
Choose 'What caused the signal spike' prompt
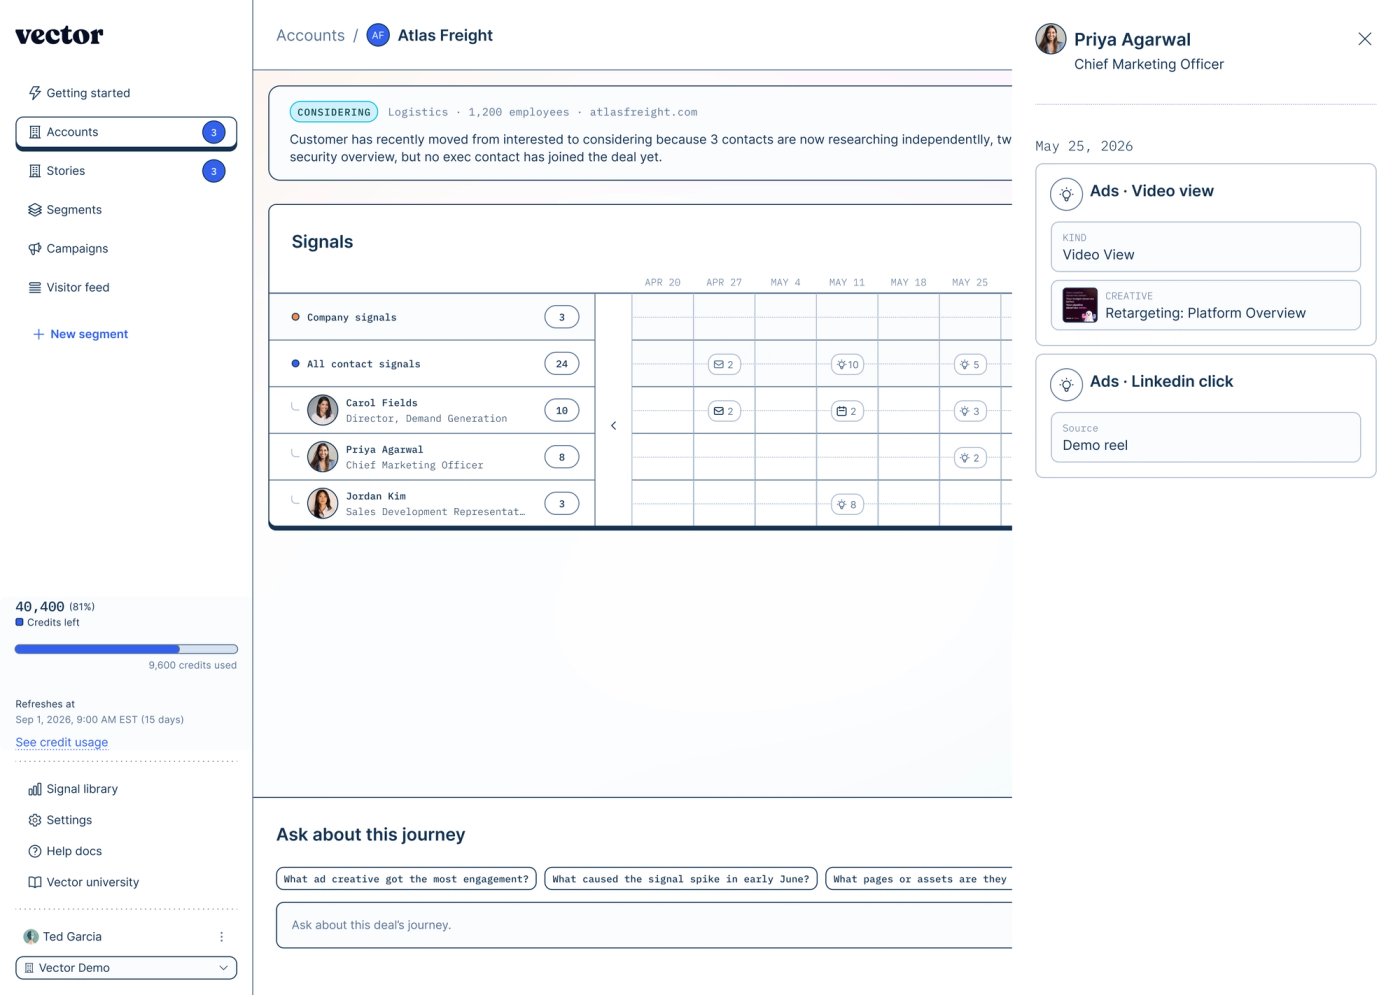tap(681, 879)
